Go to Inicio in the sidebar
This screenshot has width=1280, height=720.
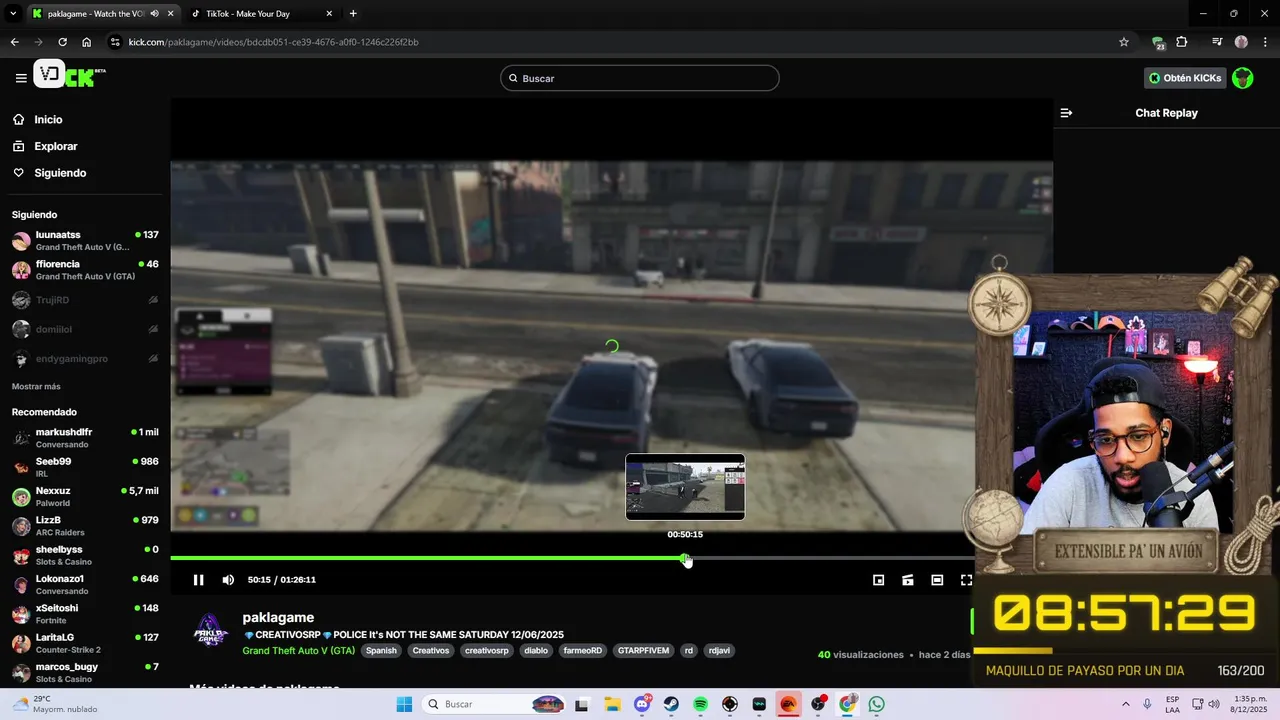point(48,120)
